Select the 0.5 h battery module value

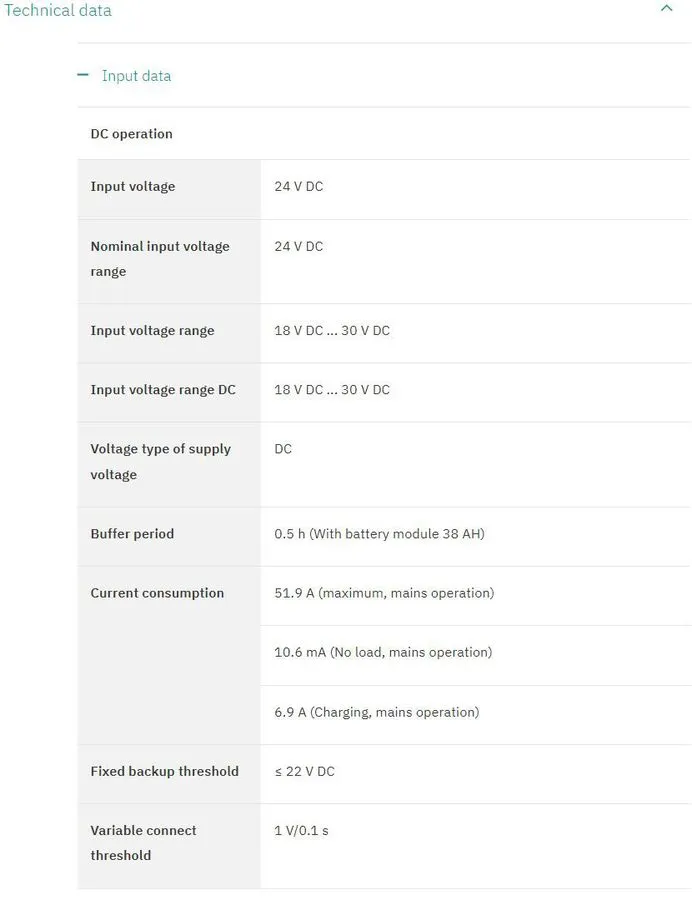click(379, 534)
